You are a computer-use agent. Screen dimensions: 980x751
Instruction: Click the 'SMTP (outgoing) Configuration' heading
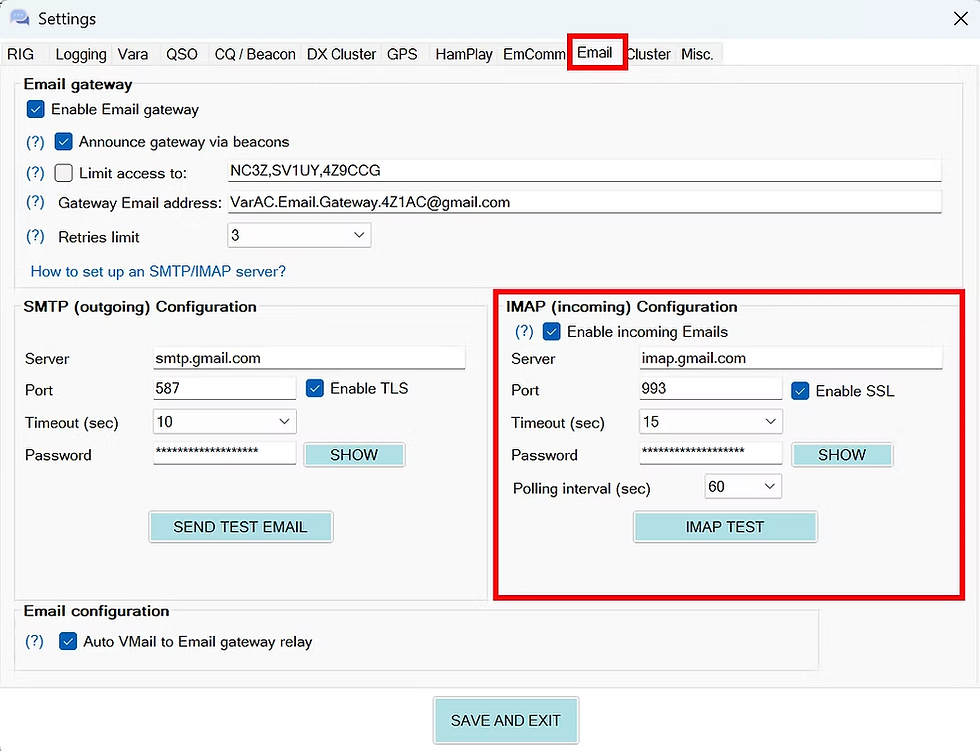140,307
